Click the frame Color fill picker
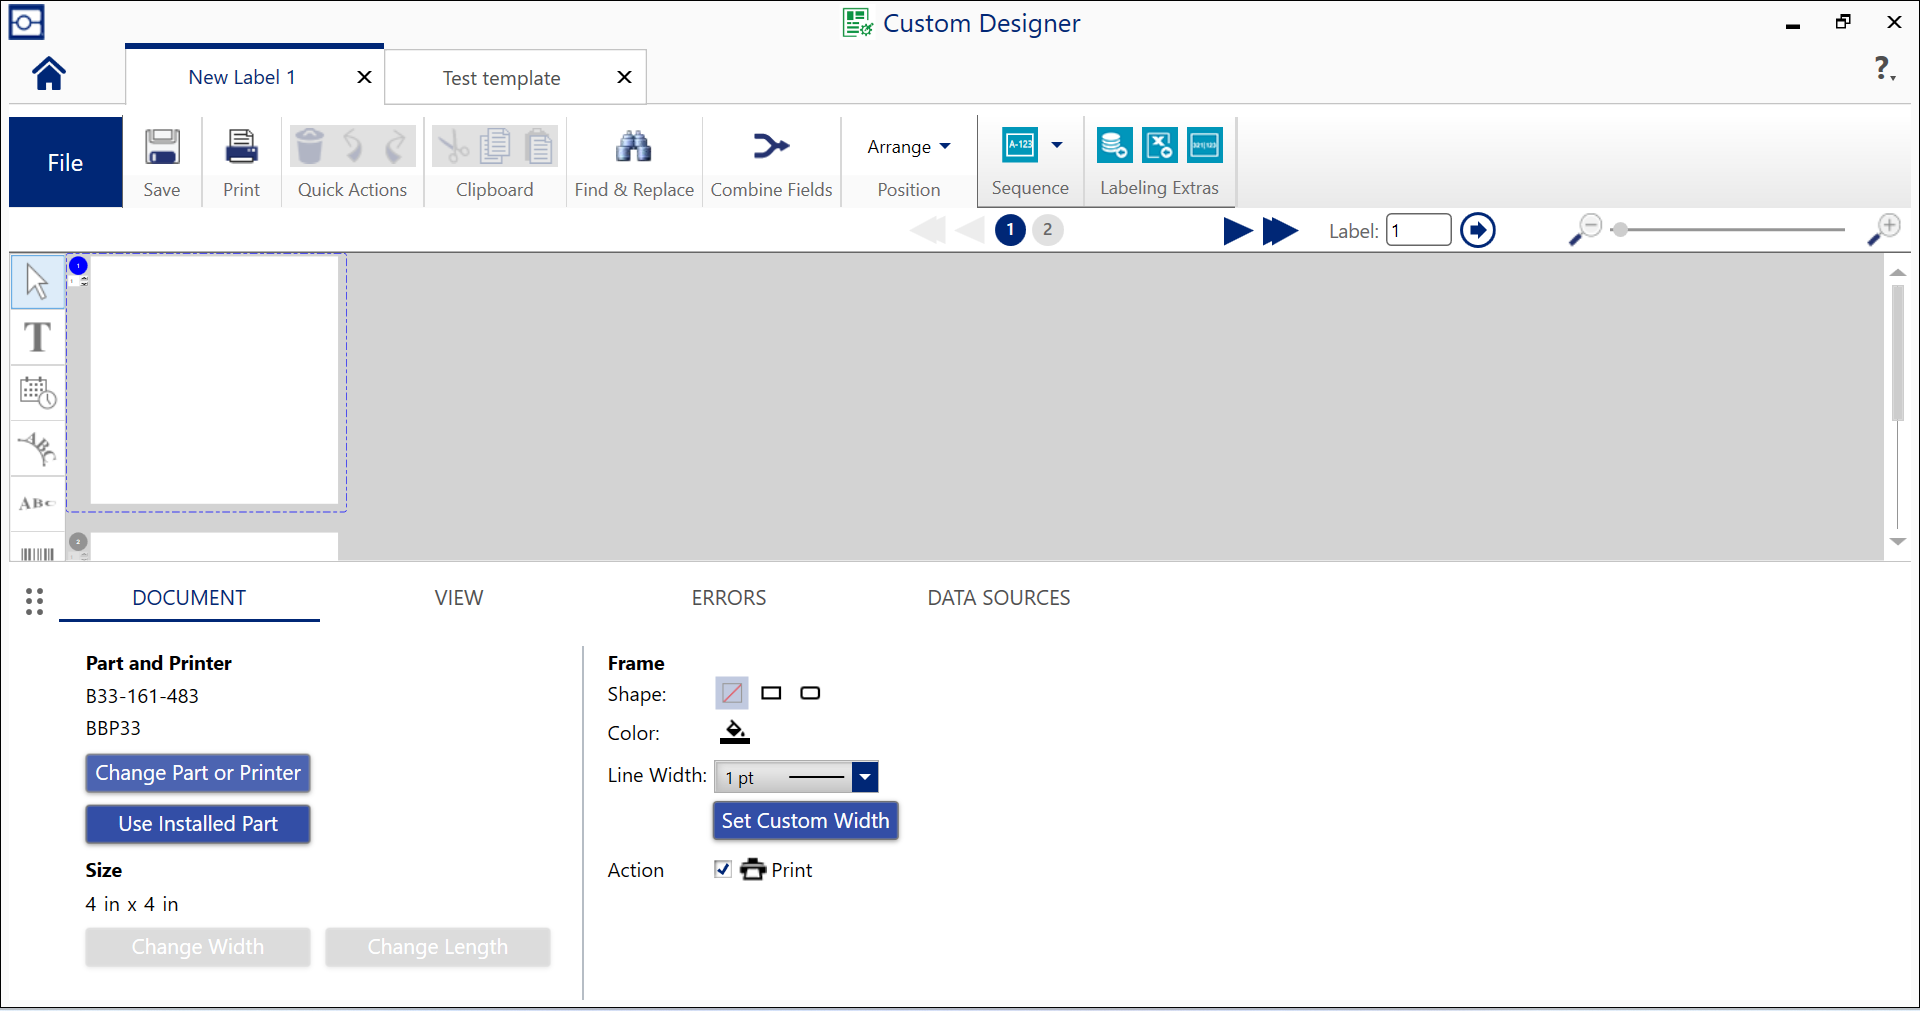This screenshot has height=1011, width=1920. point(734,733)
